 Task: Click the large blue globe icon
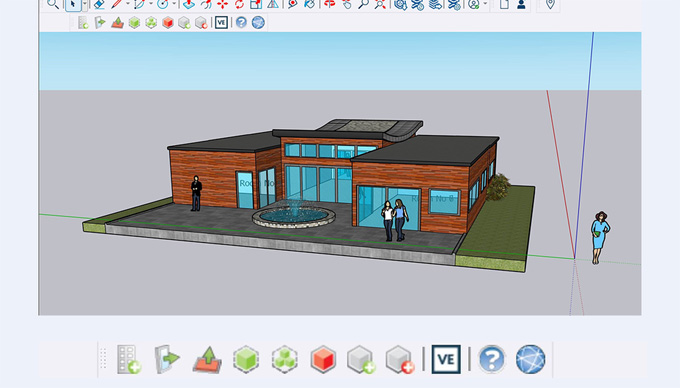tap(530, 359)
